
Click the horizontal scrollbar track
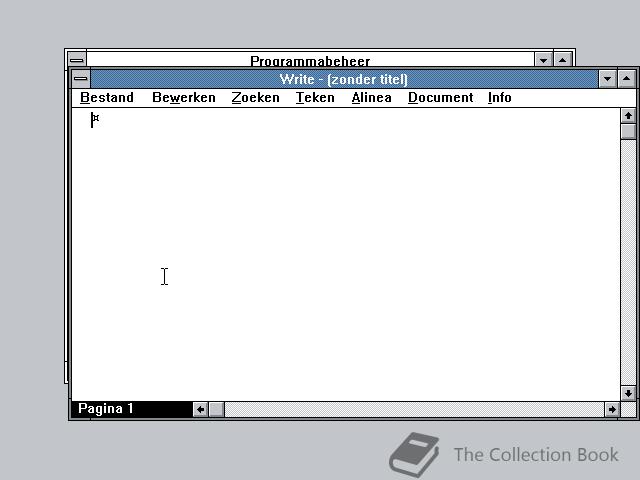click(414, 409)
